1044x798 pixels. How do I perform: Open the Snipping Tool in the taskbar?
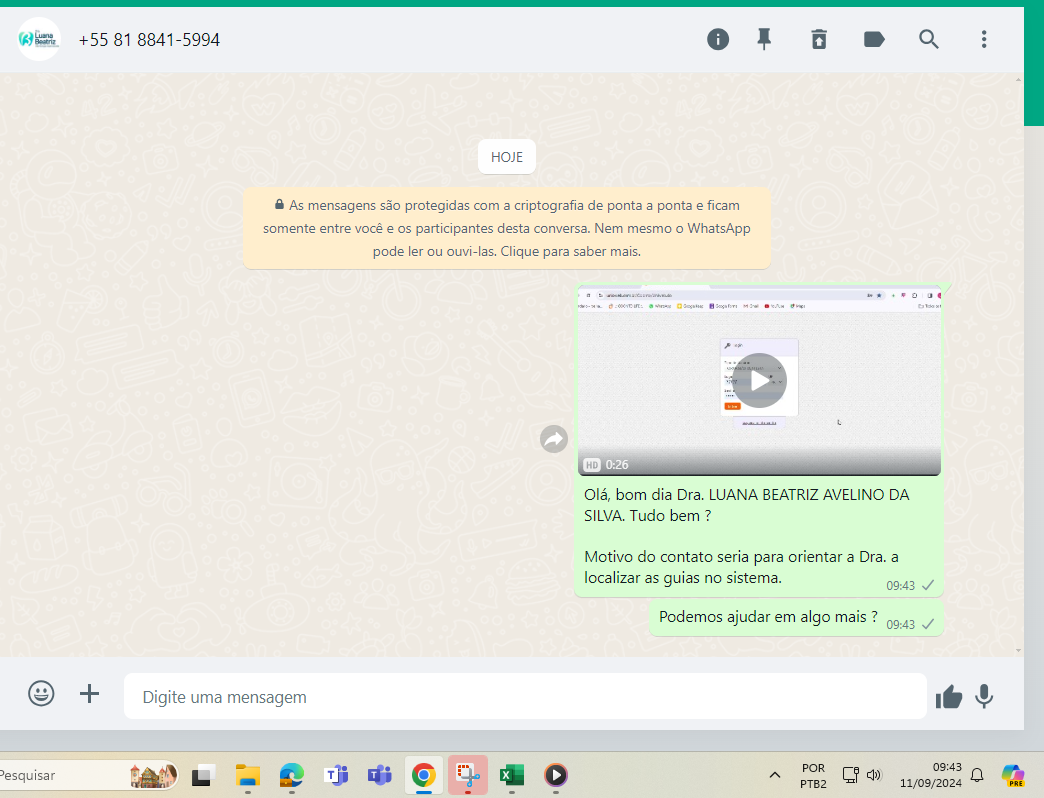point(467,775)
